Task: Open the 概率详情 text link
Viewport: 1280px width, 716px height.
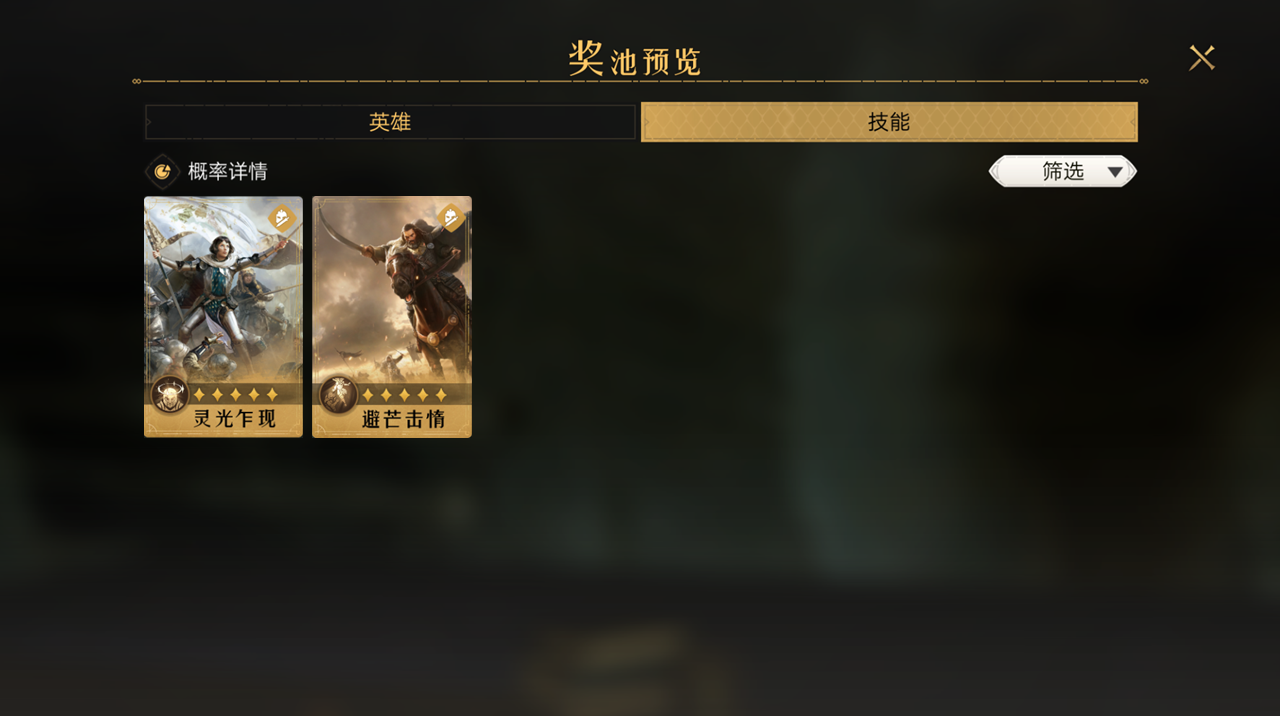Action: tap(228, 171)
